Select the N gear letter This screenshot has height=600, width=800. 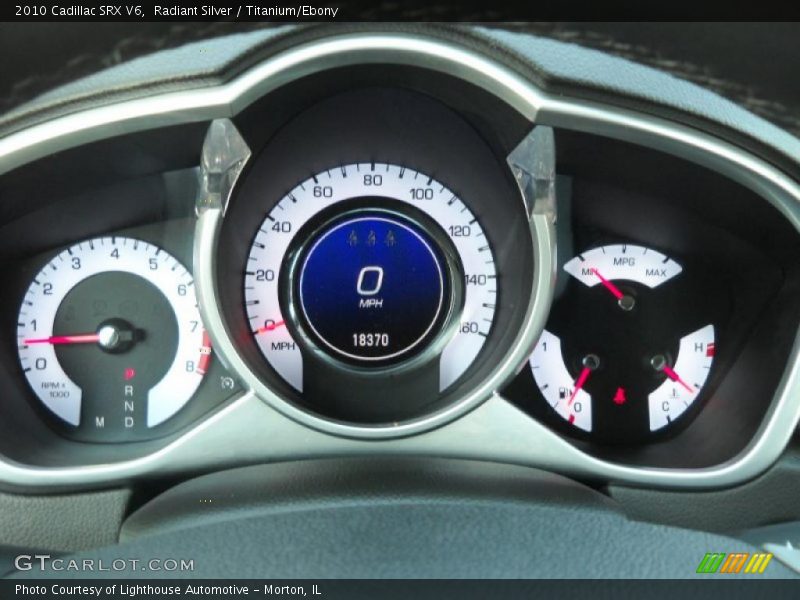129,406
